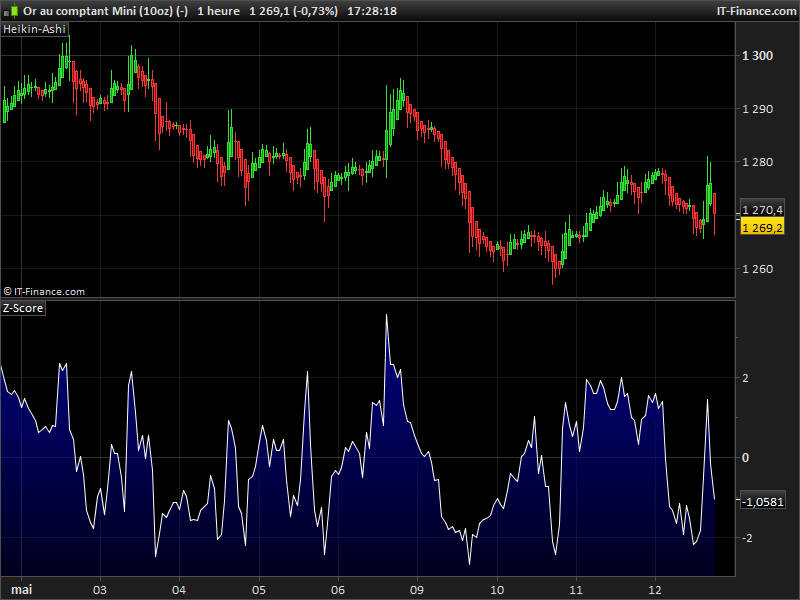Click date marker 12 on the time axis
Screen dimensions: 800x600
click(655, 588)
